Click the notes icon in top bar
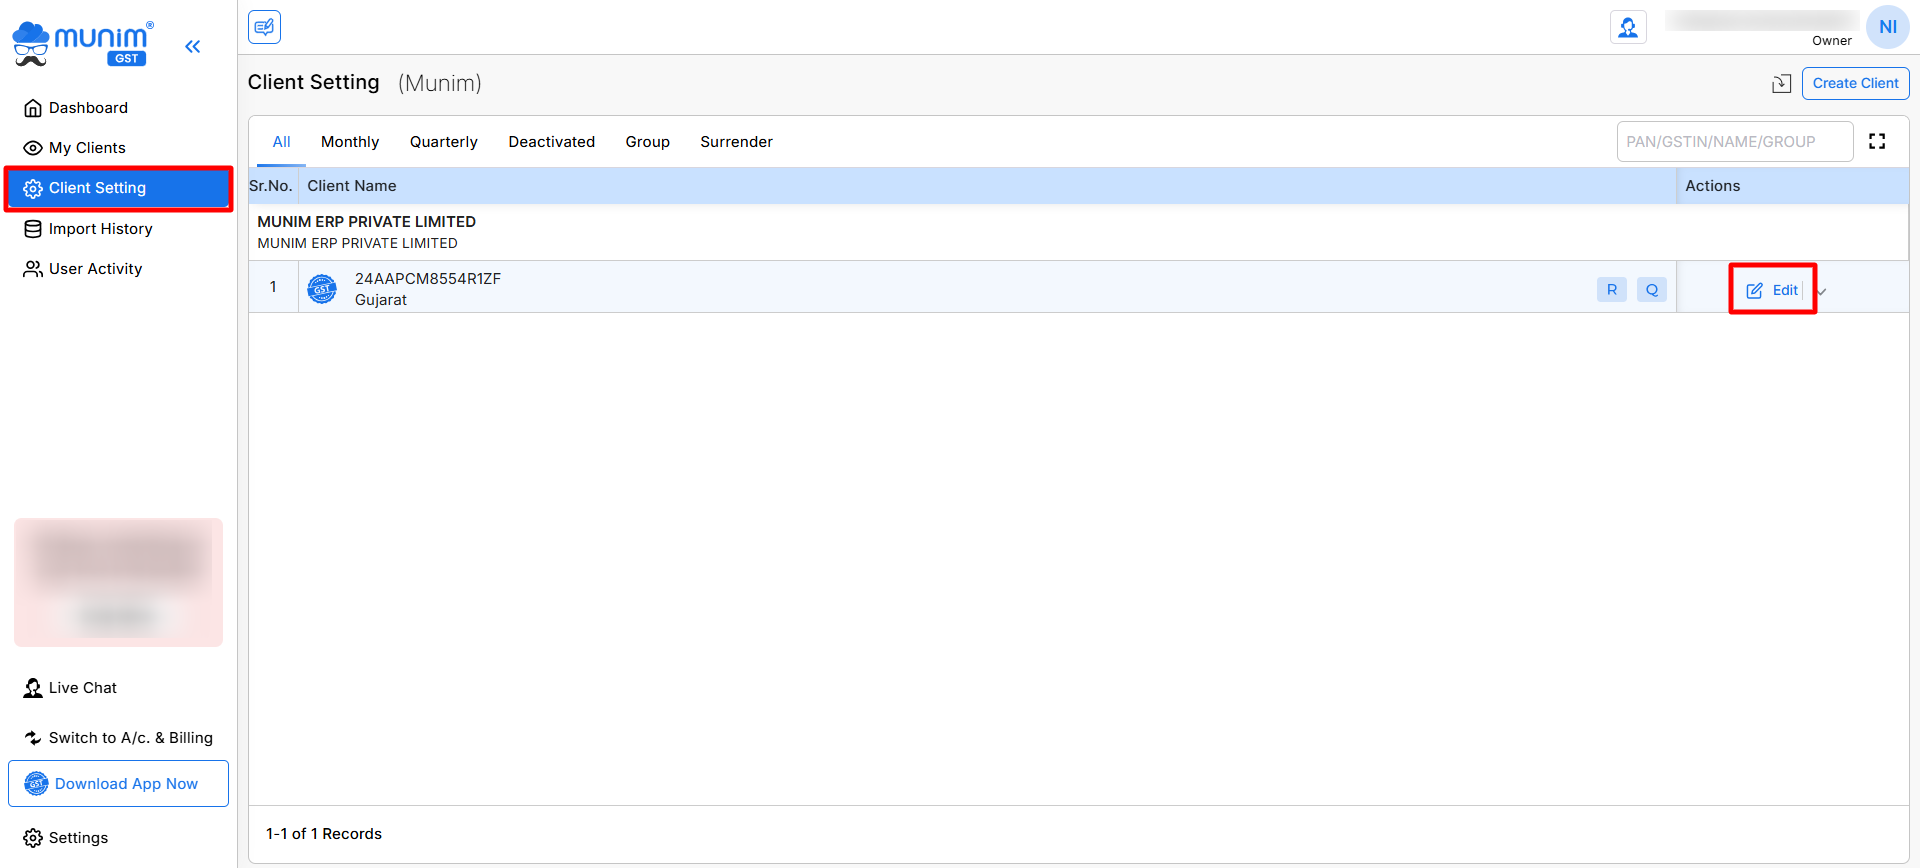 point(265,27)
